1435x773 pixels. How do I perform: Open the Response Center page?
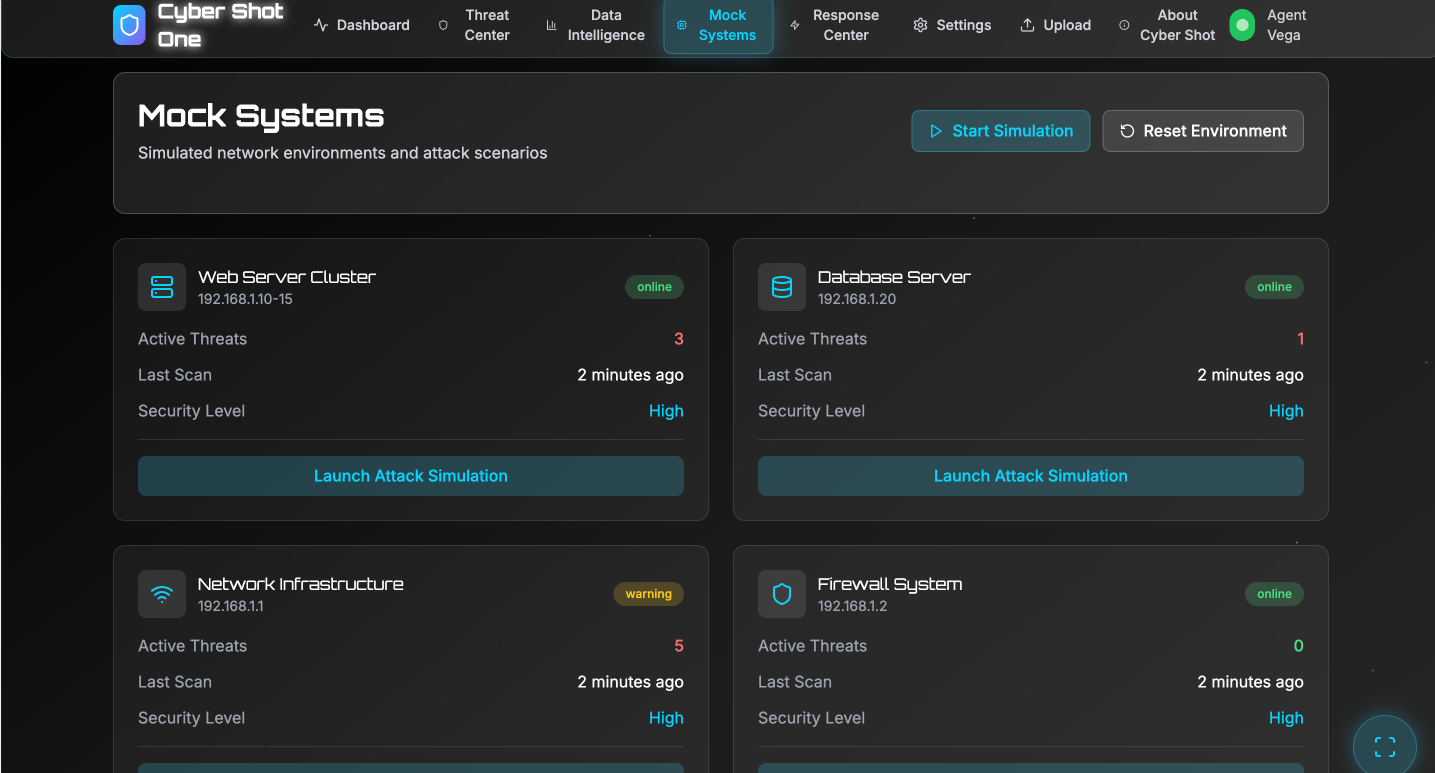coord(835,25)
